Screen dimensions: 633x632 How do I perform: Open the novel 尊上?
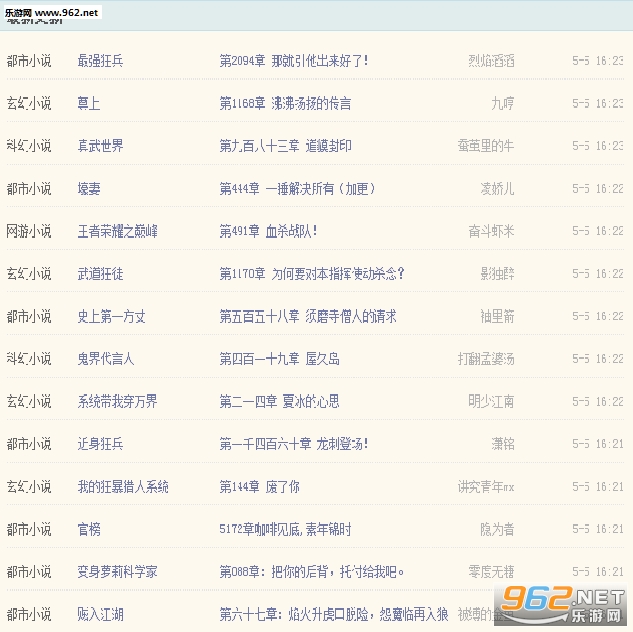pos(89,104)
